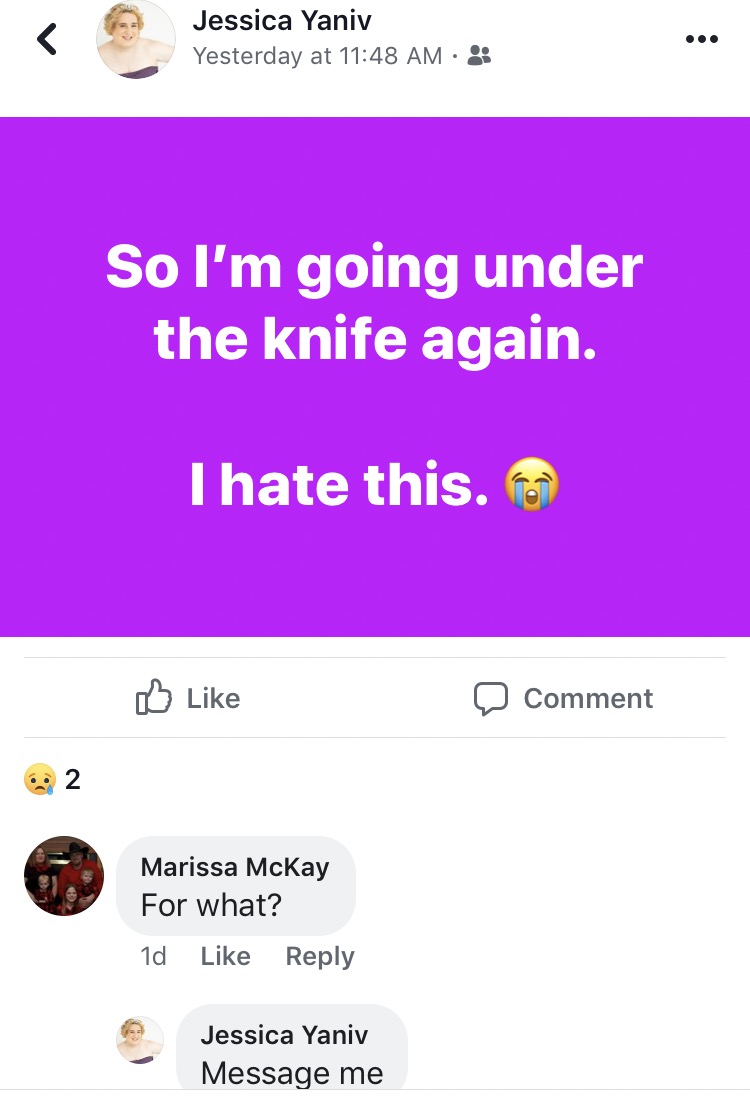Viewport: 750px width, 1097px height.
Task: Open the three-dot post options menu
Action: pos(702,39)
